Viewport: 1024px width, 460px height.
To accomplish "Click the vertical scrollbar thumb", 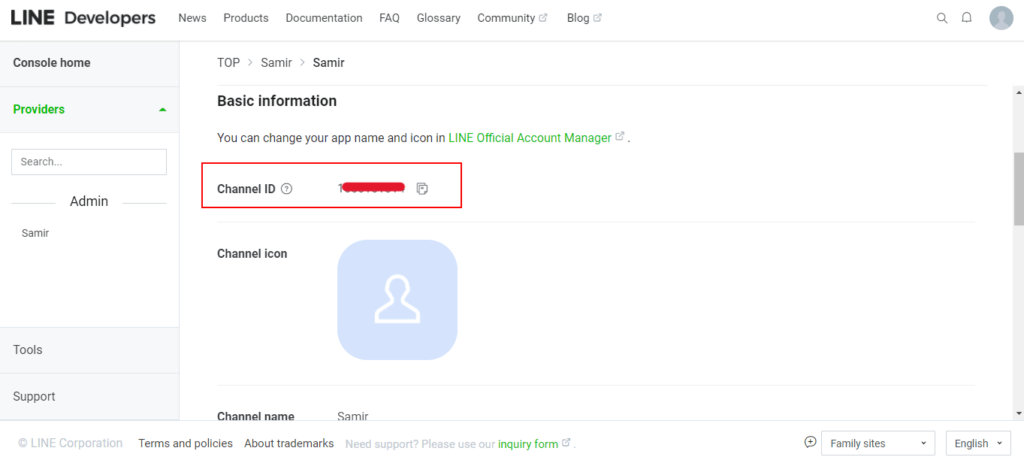I will click(x=1018, y=189).
